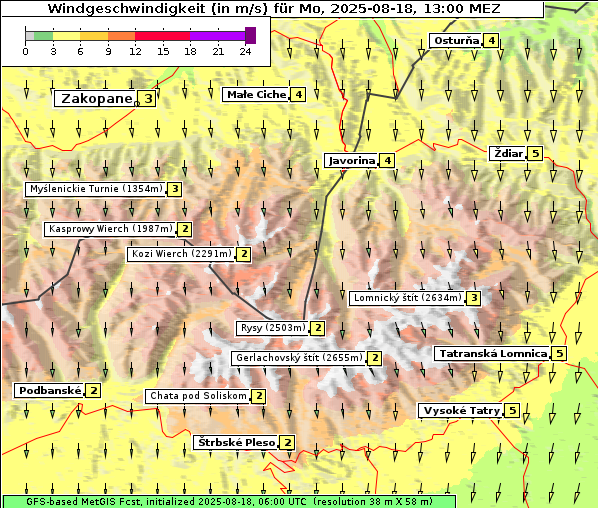598x508 pixels.
Task: Open the Javorina place label
Action: coord(351,161)
